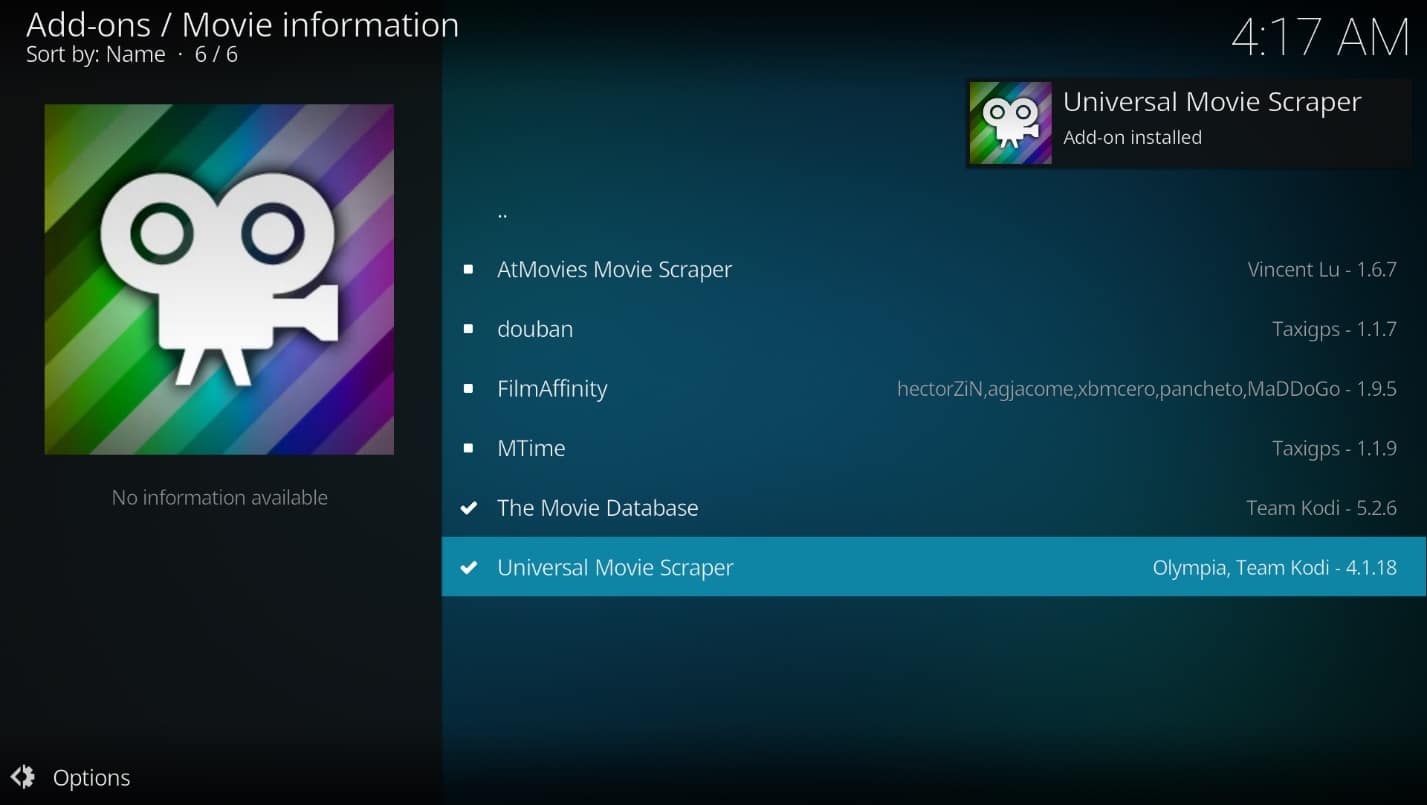Screen dimensions: 1427x805
Task: Toggle the installed state of The Movie Database
Action: pos(598,507)
